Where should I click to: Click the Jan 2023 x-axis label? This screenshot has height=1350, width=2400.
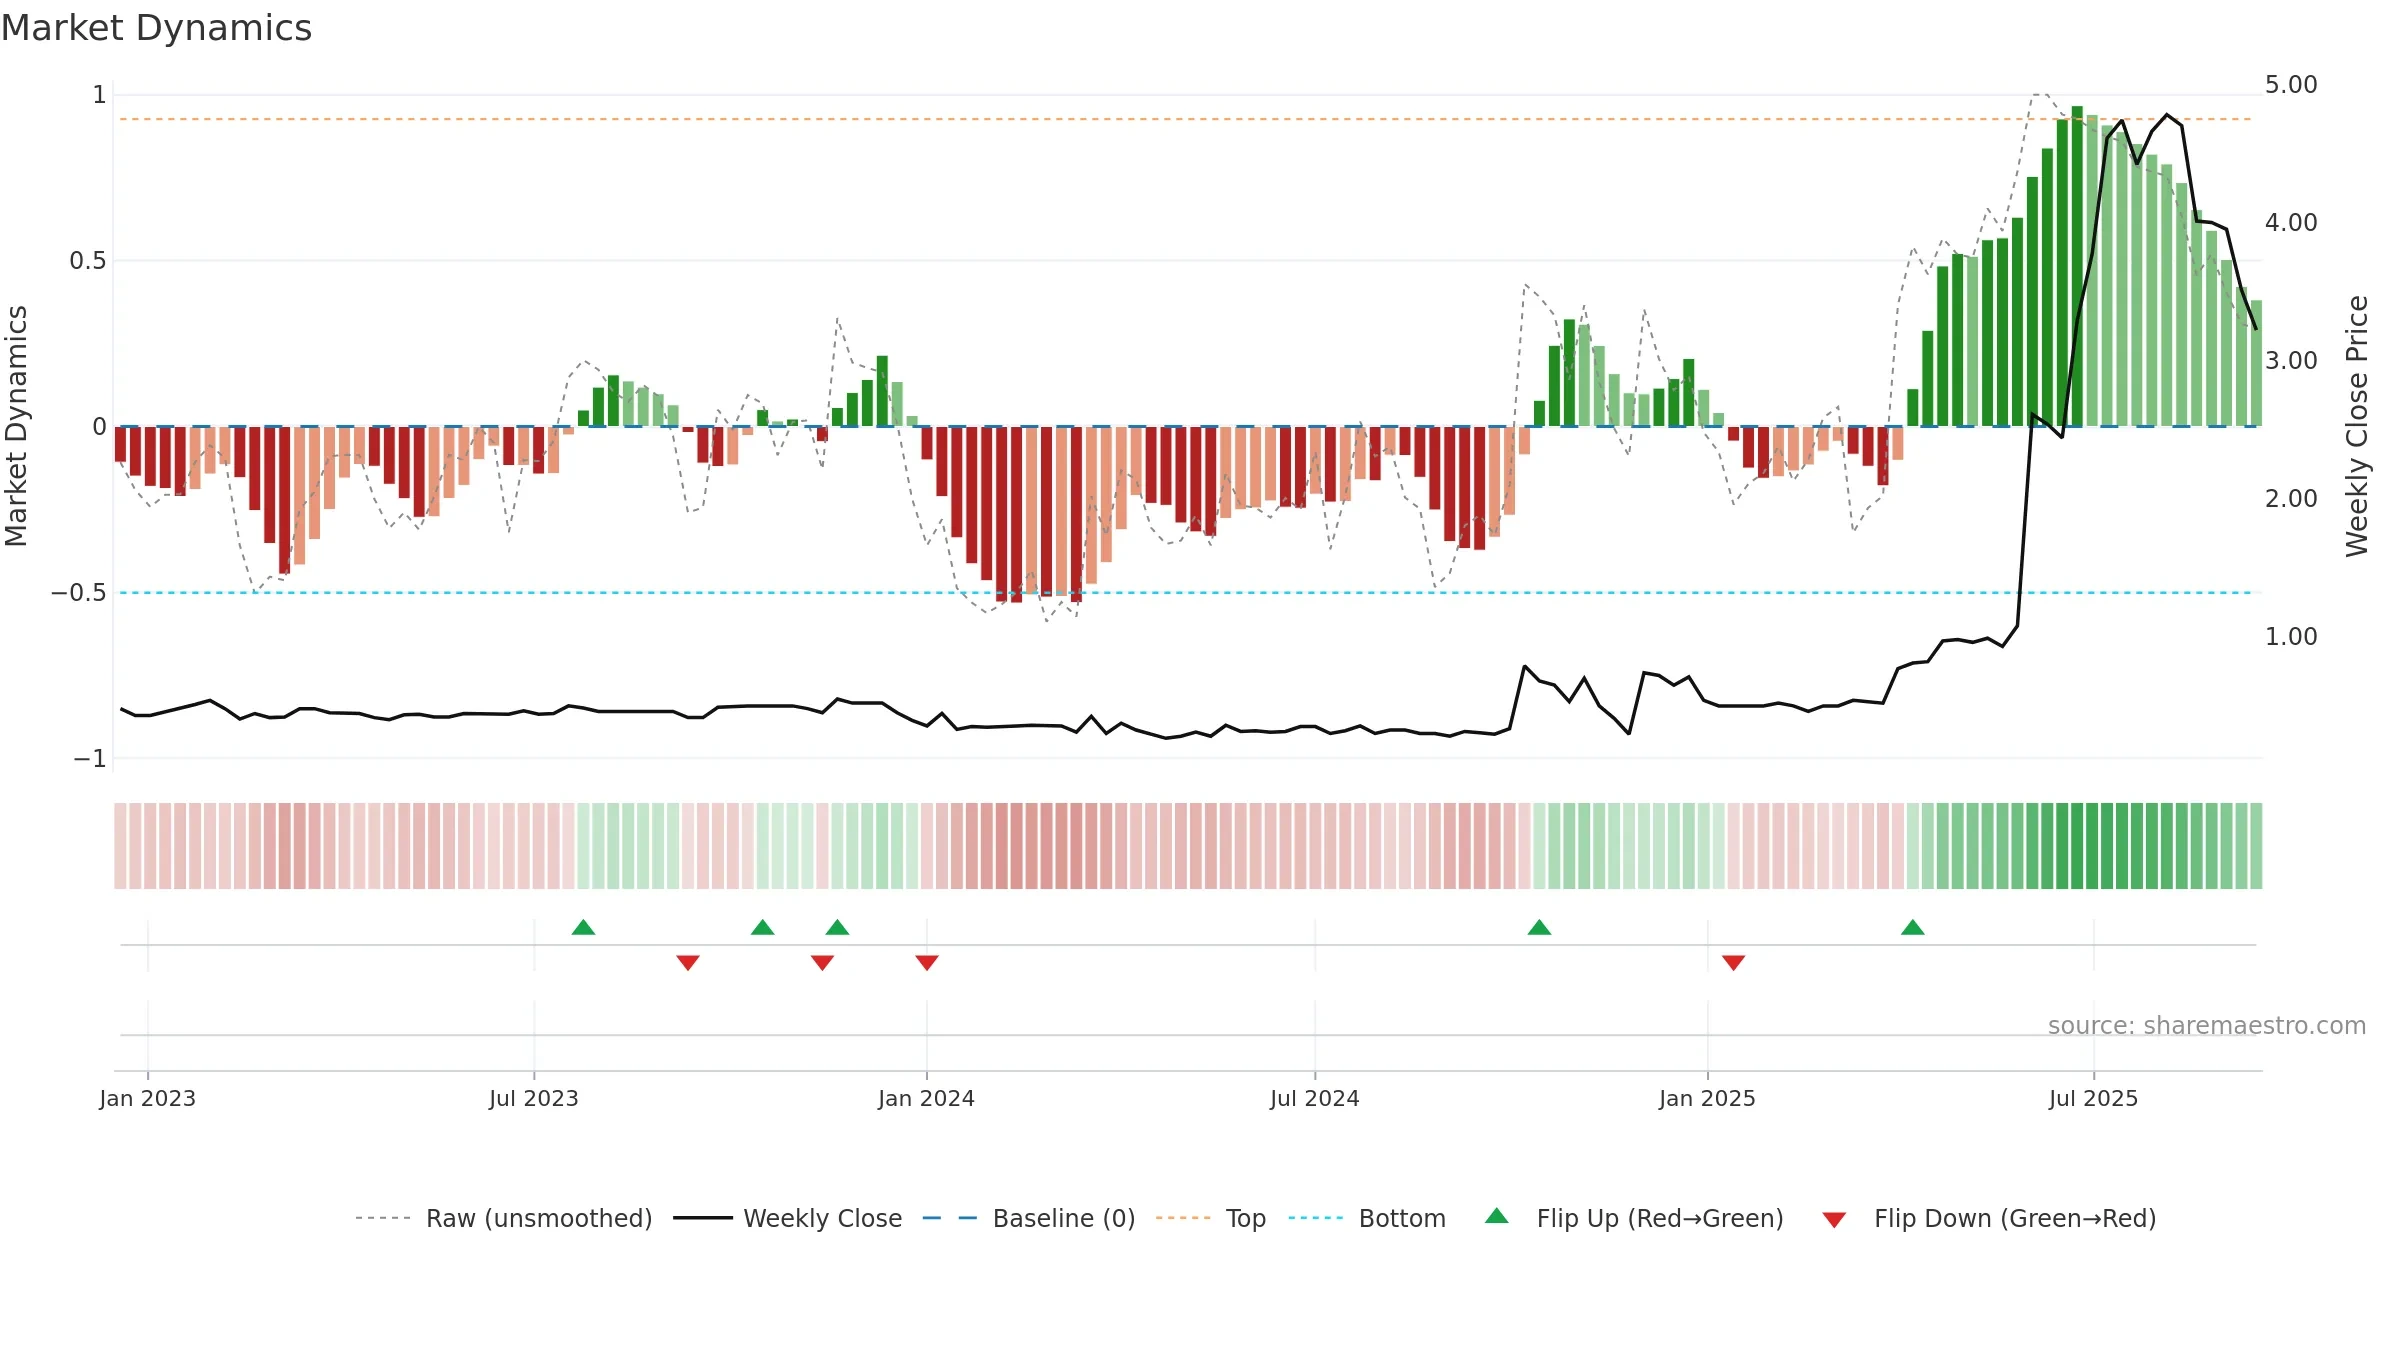click(x=148, y=1098)
